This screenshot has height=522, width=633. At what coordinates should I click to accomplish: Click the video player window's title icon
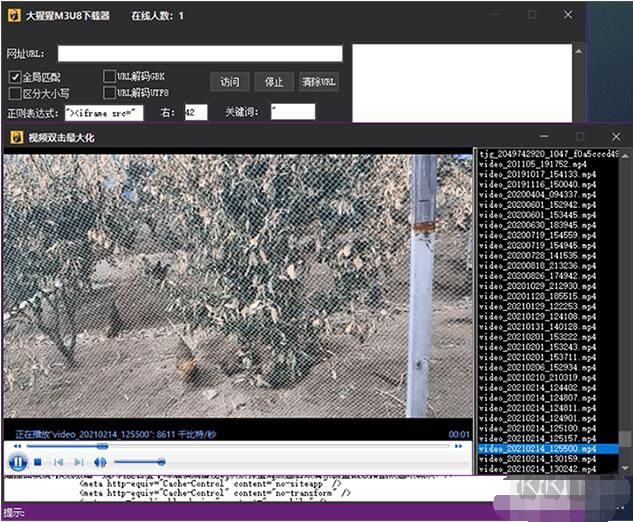pyautogui.click(x=15, y=137)
